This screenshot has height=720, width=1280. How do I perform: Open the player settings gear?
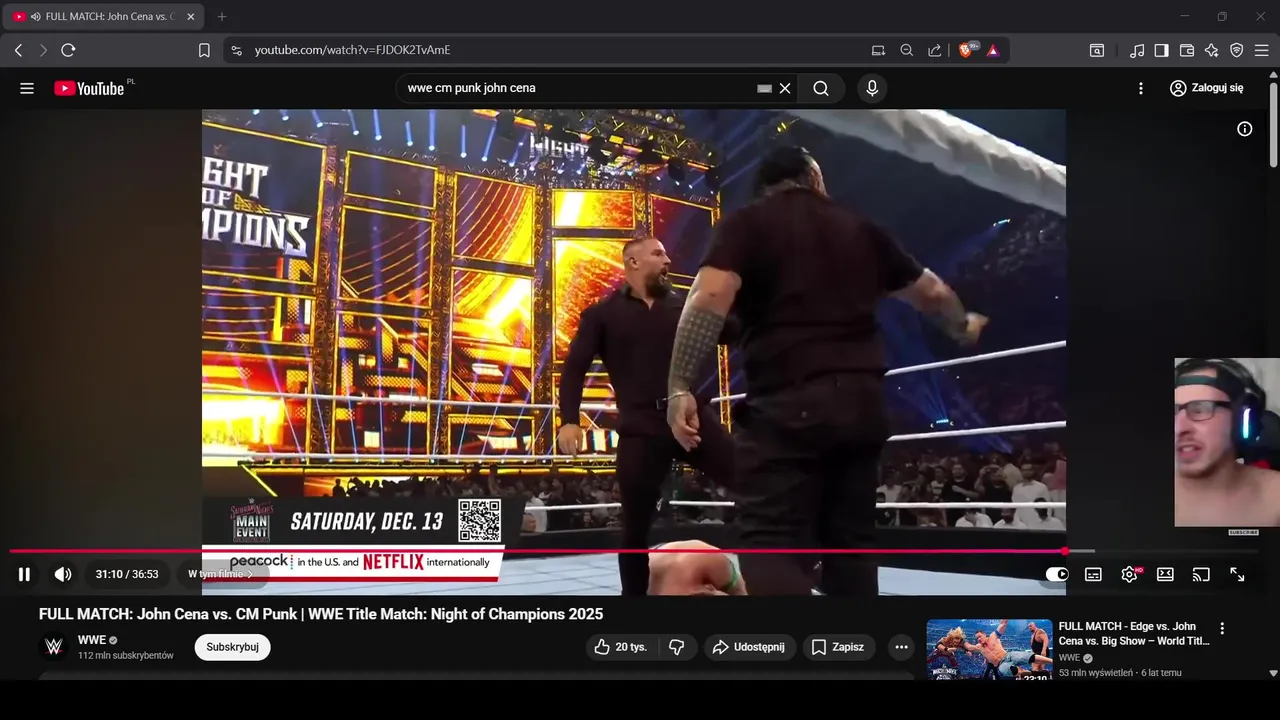(x=1130, y=574)
